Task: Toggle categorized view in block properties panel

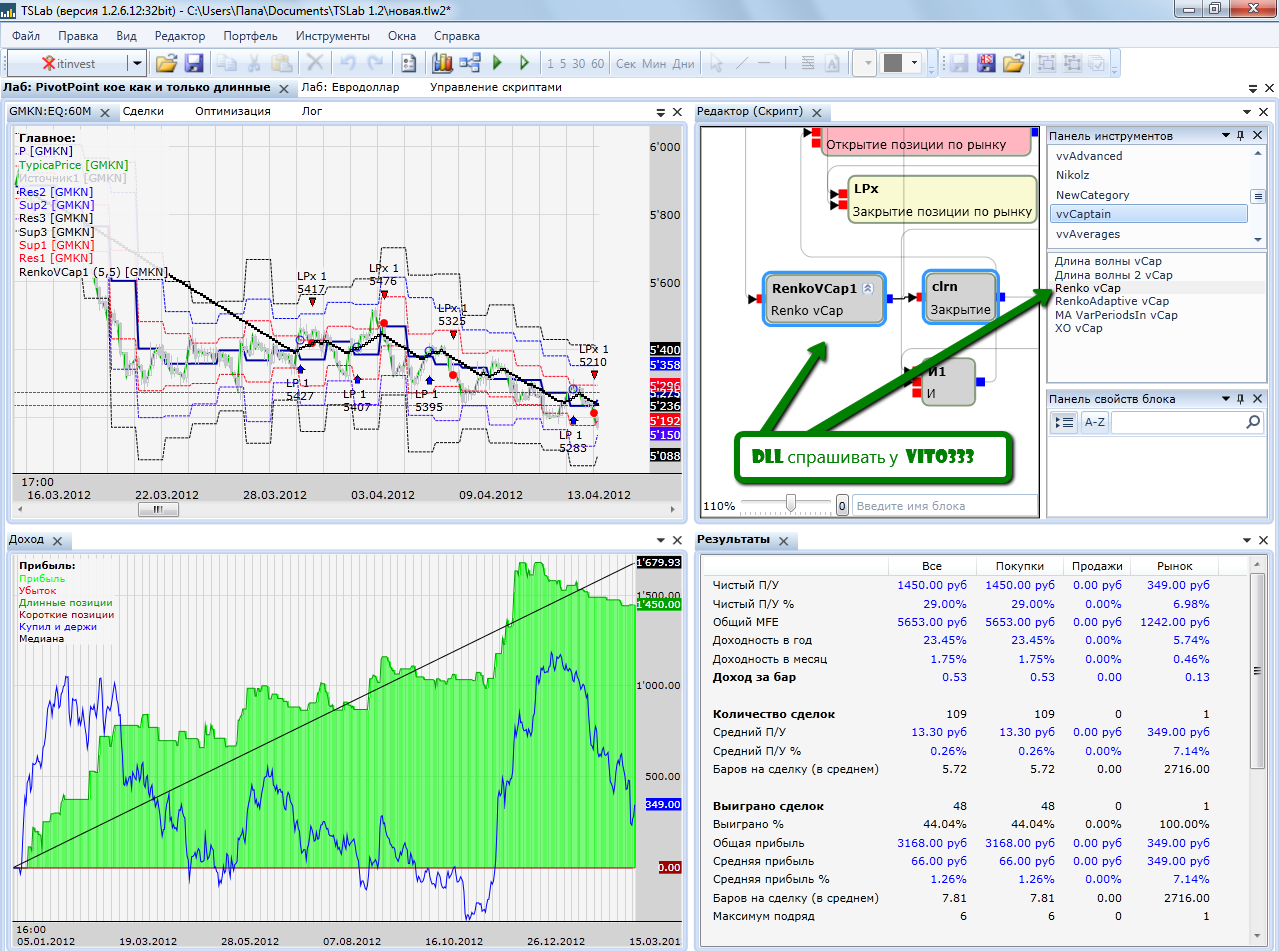Action: tap(1065, 423)
